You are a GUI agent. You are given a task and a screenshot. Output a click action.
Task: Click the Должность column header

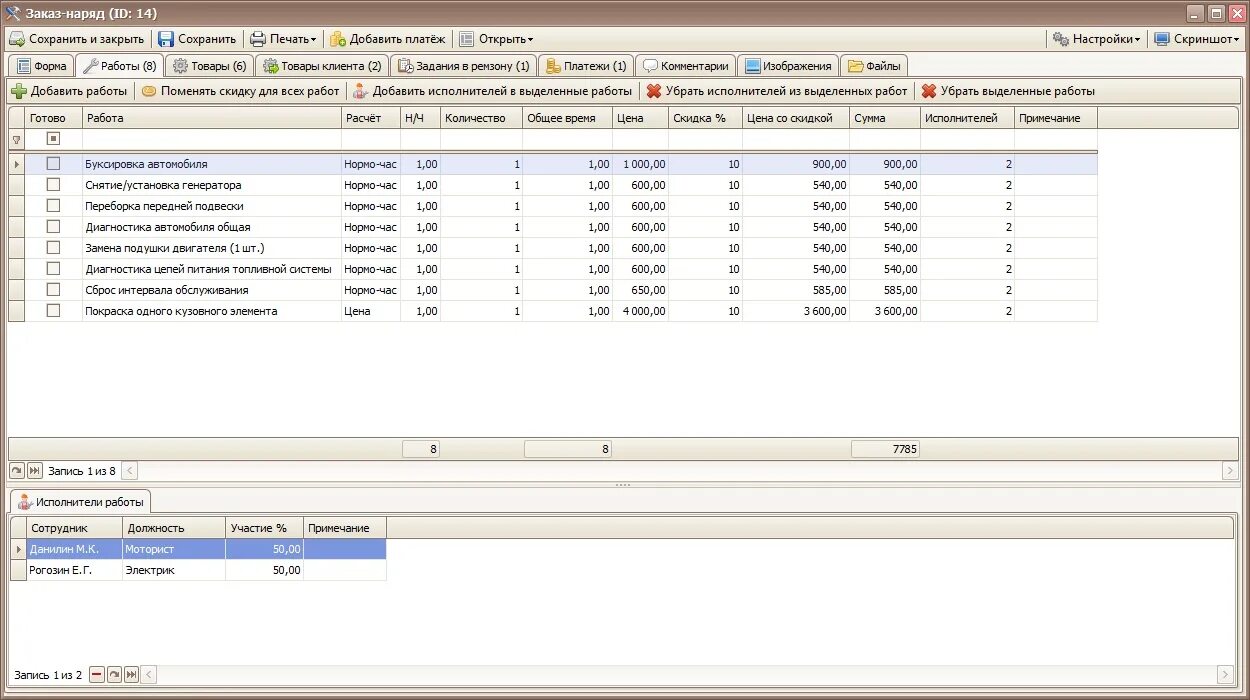click(x=174, y=528)
